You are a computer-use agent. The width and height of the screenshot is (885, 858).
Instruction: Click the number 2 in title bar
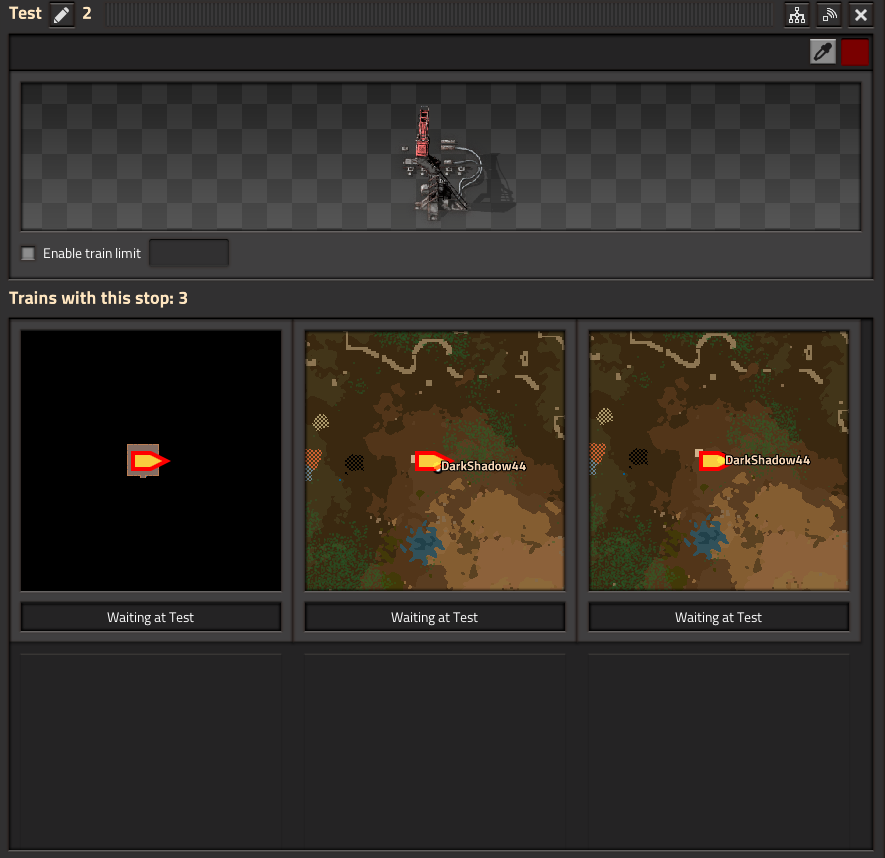tap(87, 14)
